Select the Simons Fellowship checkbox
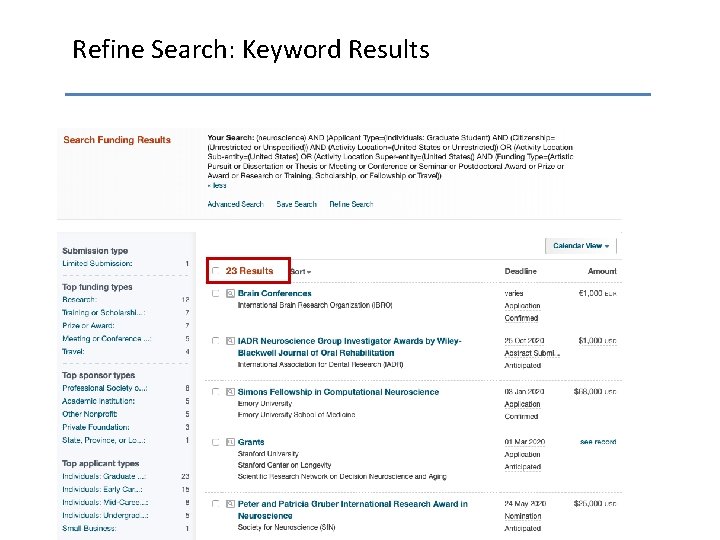 [215, 392]
